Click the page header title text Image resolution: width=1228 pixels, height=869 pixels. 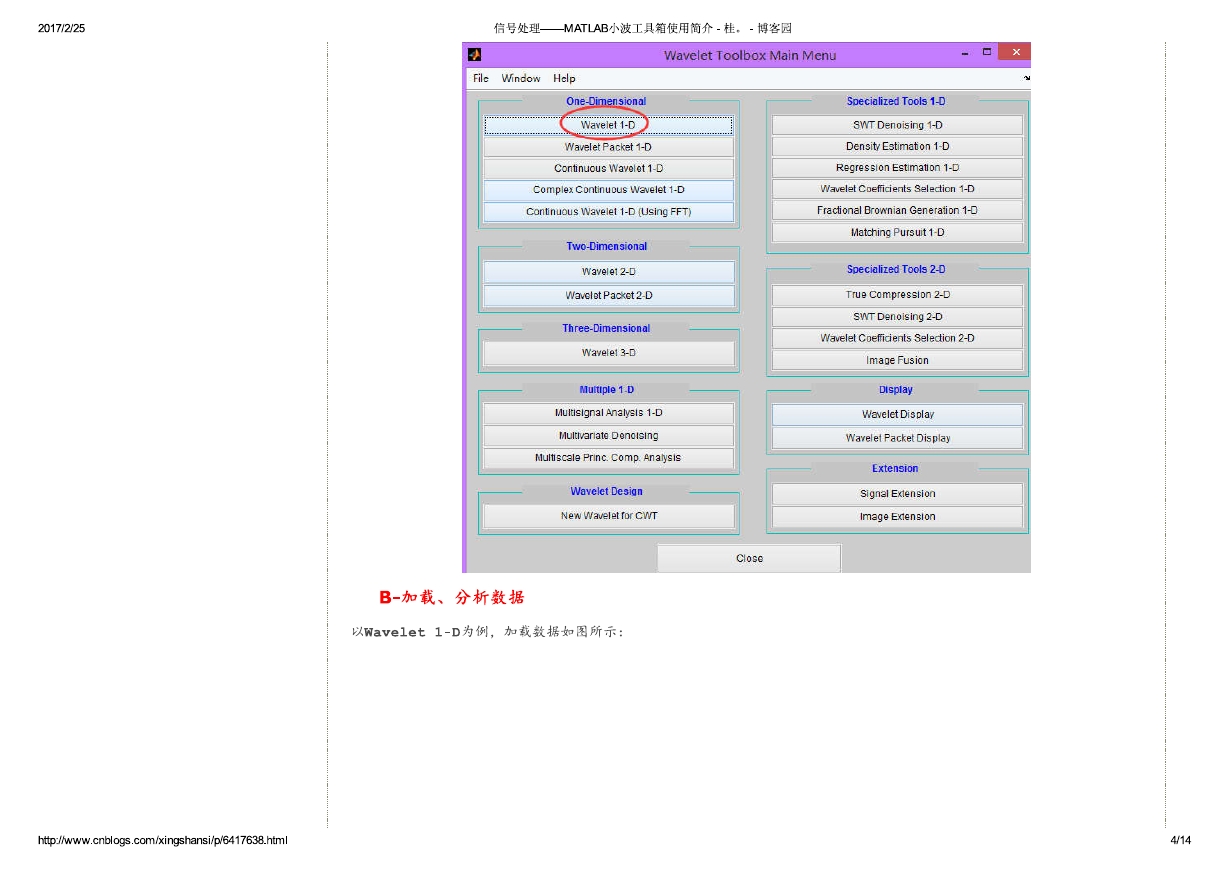[643, 28]
